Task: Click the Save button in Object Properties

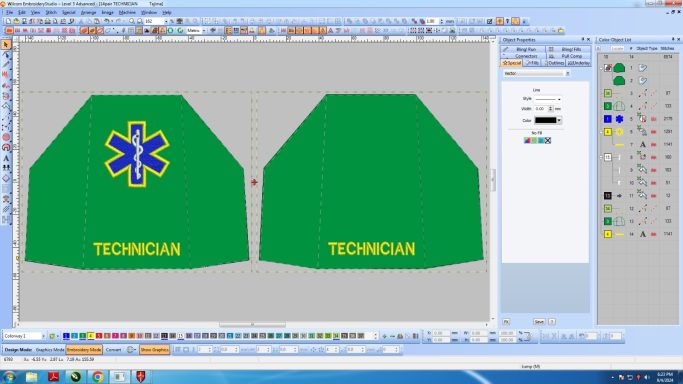Action: pyautogui.click(x=539, y=322)
